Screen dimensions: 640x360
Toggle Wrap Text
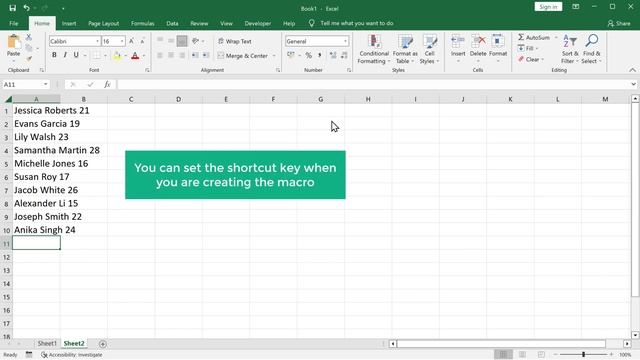click(x=235, y=41)
